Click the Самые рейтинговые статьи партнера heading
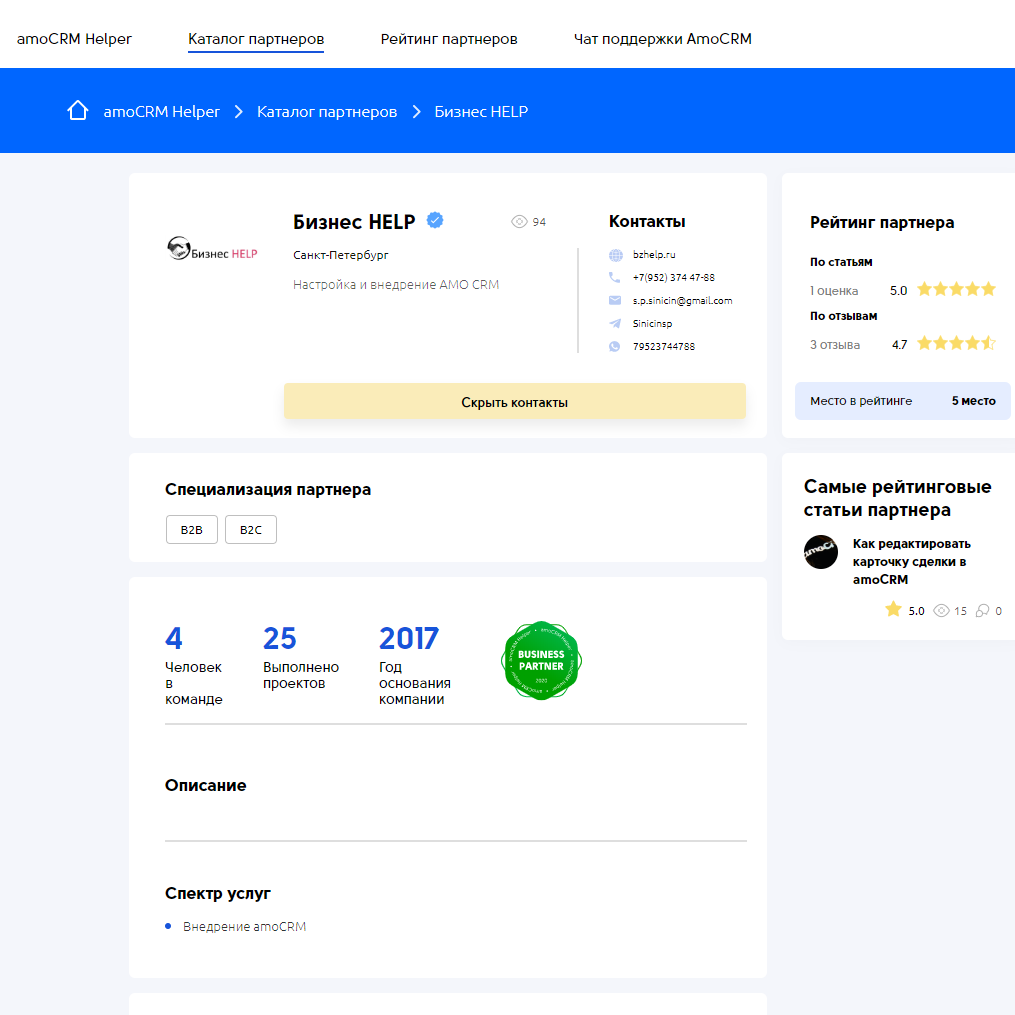1015x1015 pixels. click(x=897, y=498)
